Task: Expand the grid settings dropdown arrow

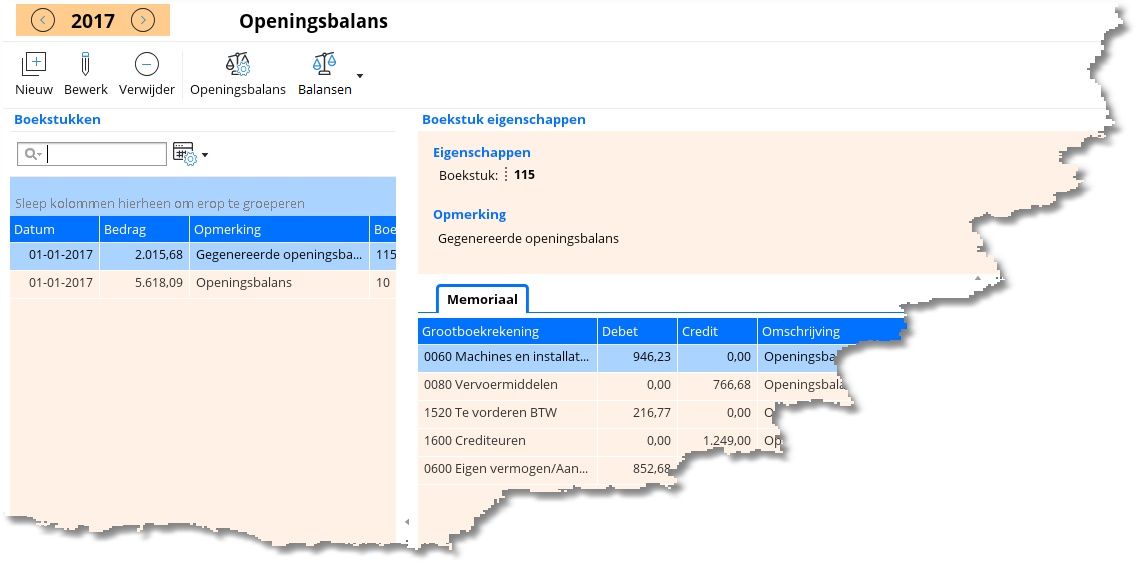Action: click(x=205, y=155)
